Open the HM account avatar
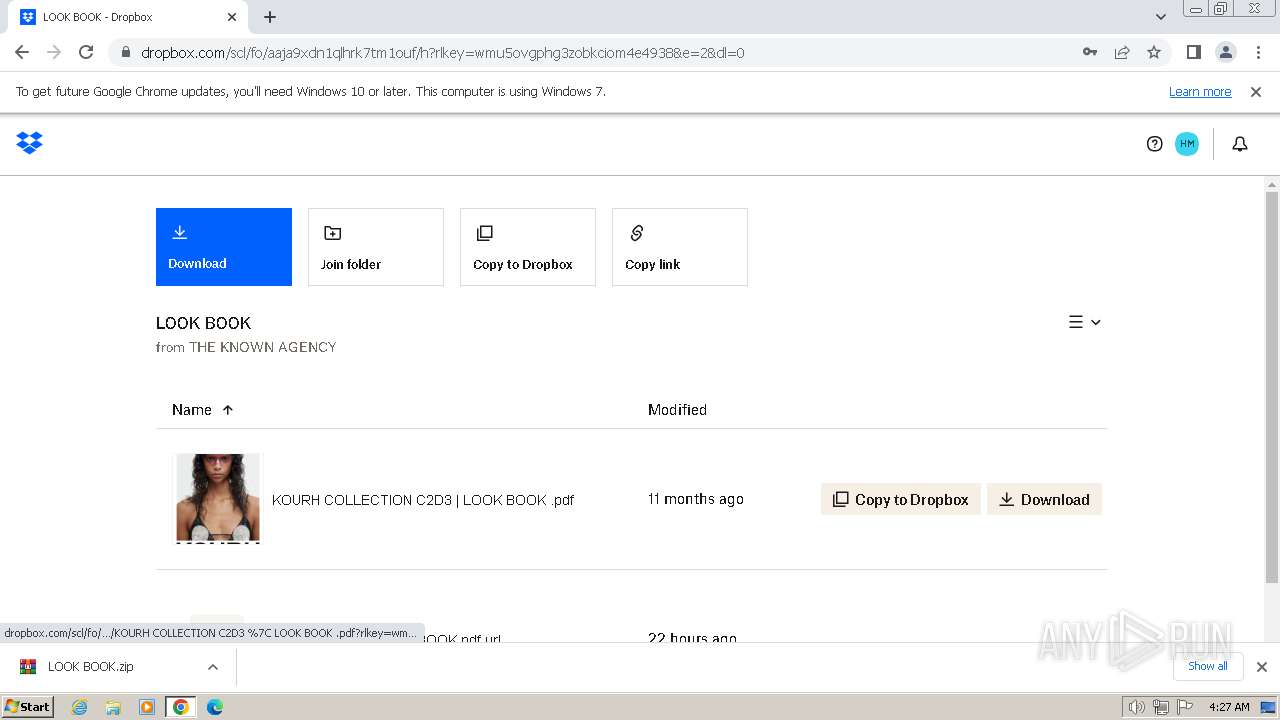 coord(1187,144)
